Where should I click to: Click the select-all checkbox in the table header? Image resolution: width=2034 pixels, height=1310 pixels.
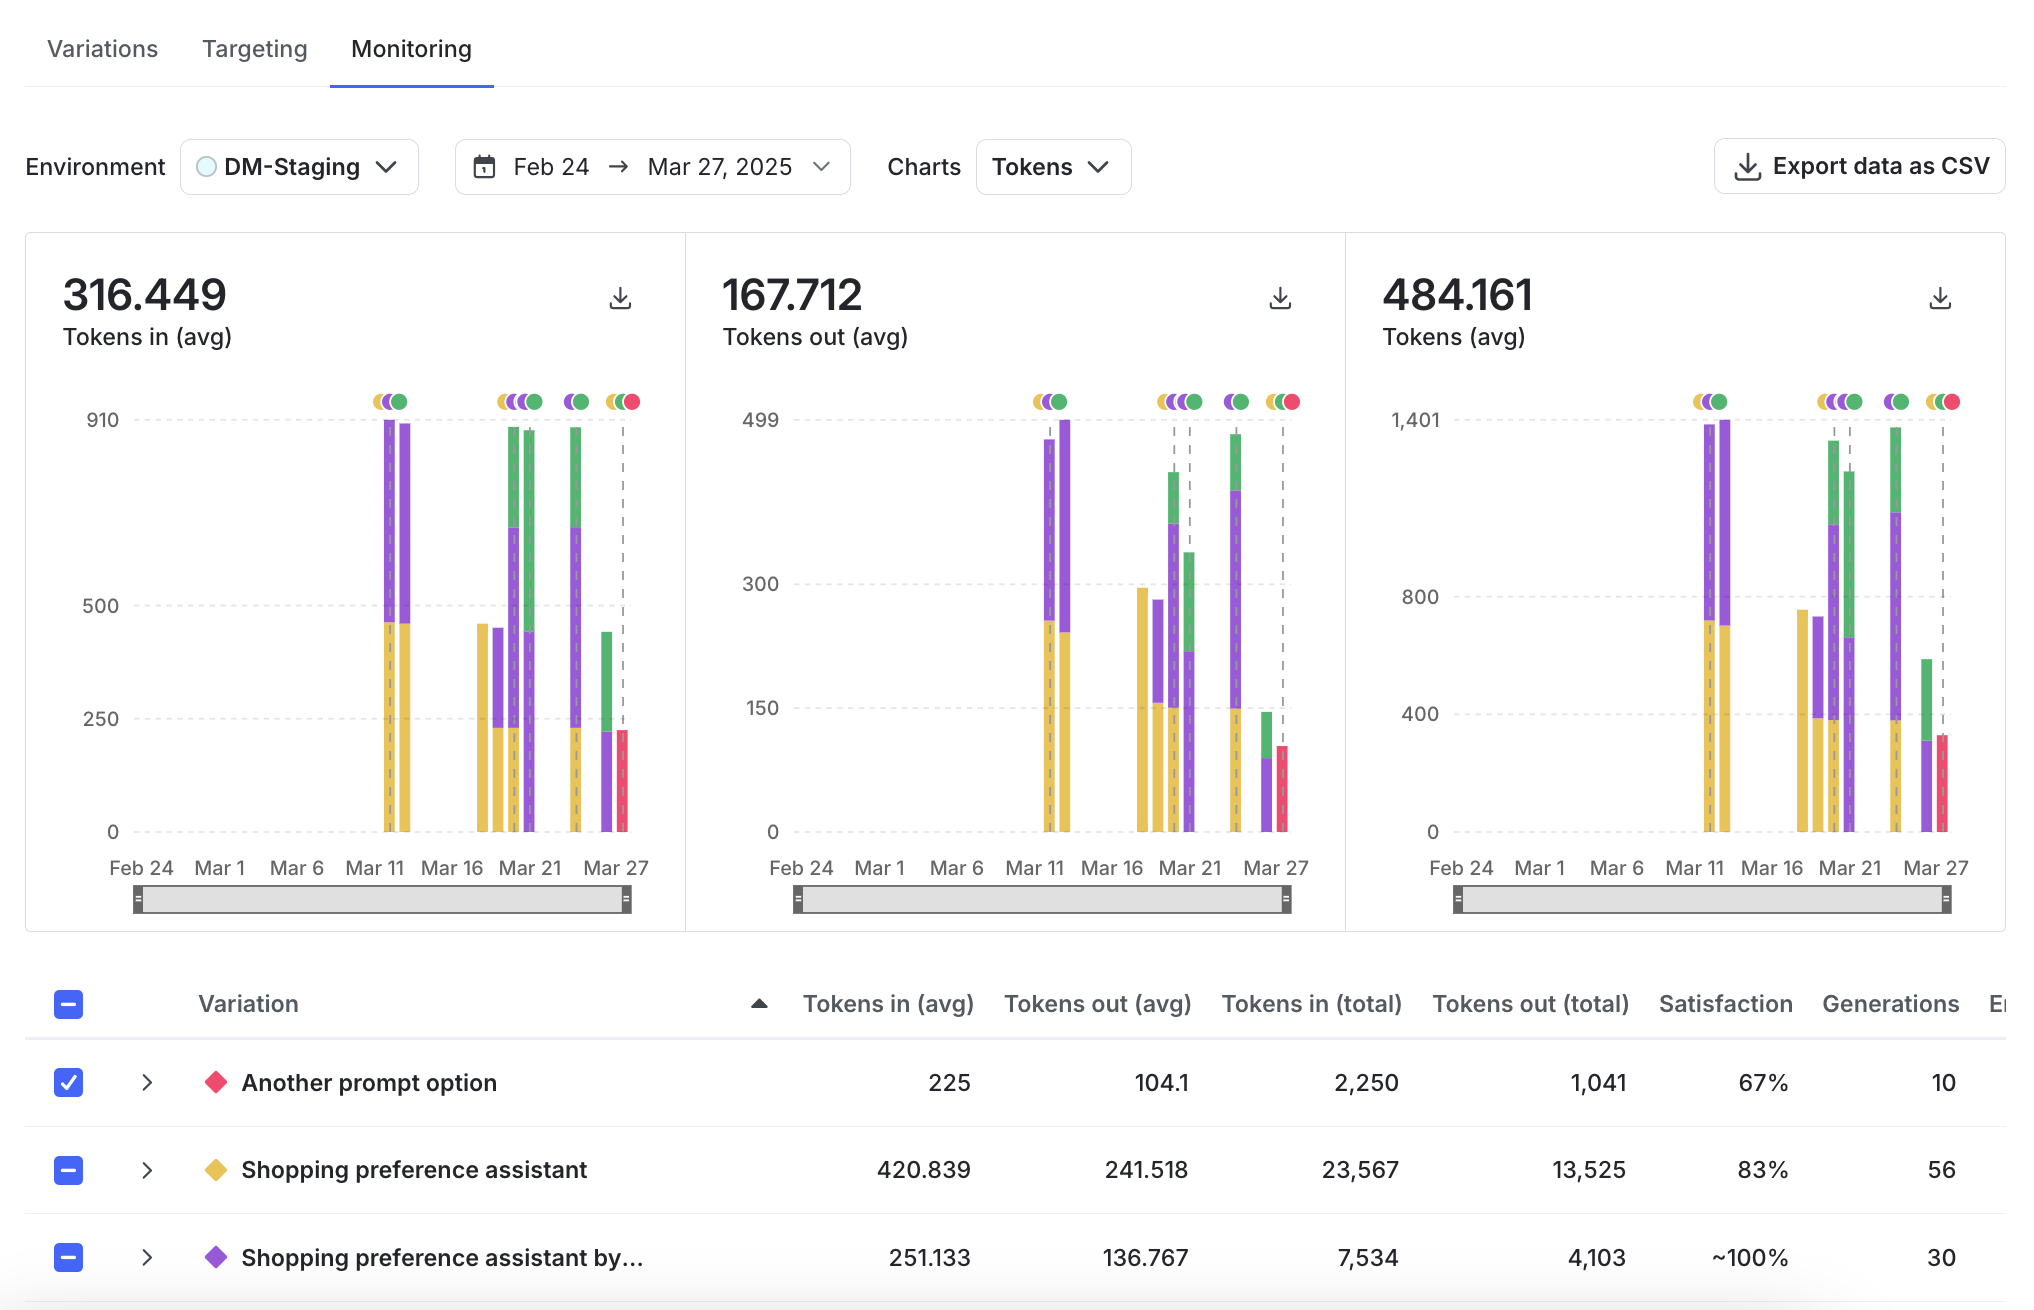[68, 1004]
